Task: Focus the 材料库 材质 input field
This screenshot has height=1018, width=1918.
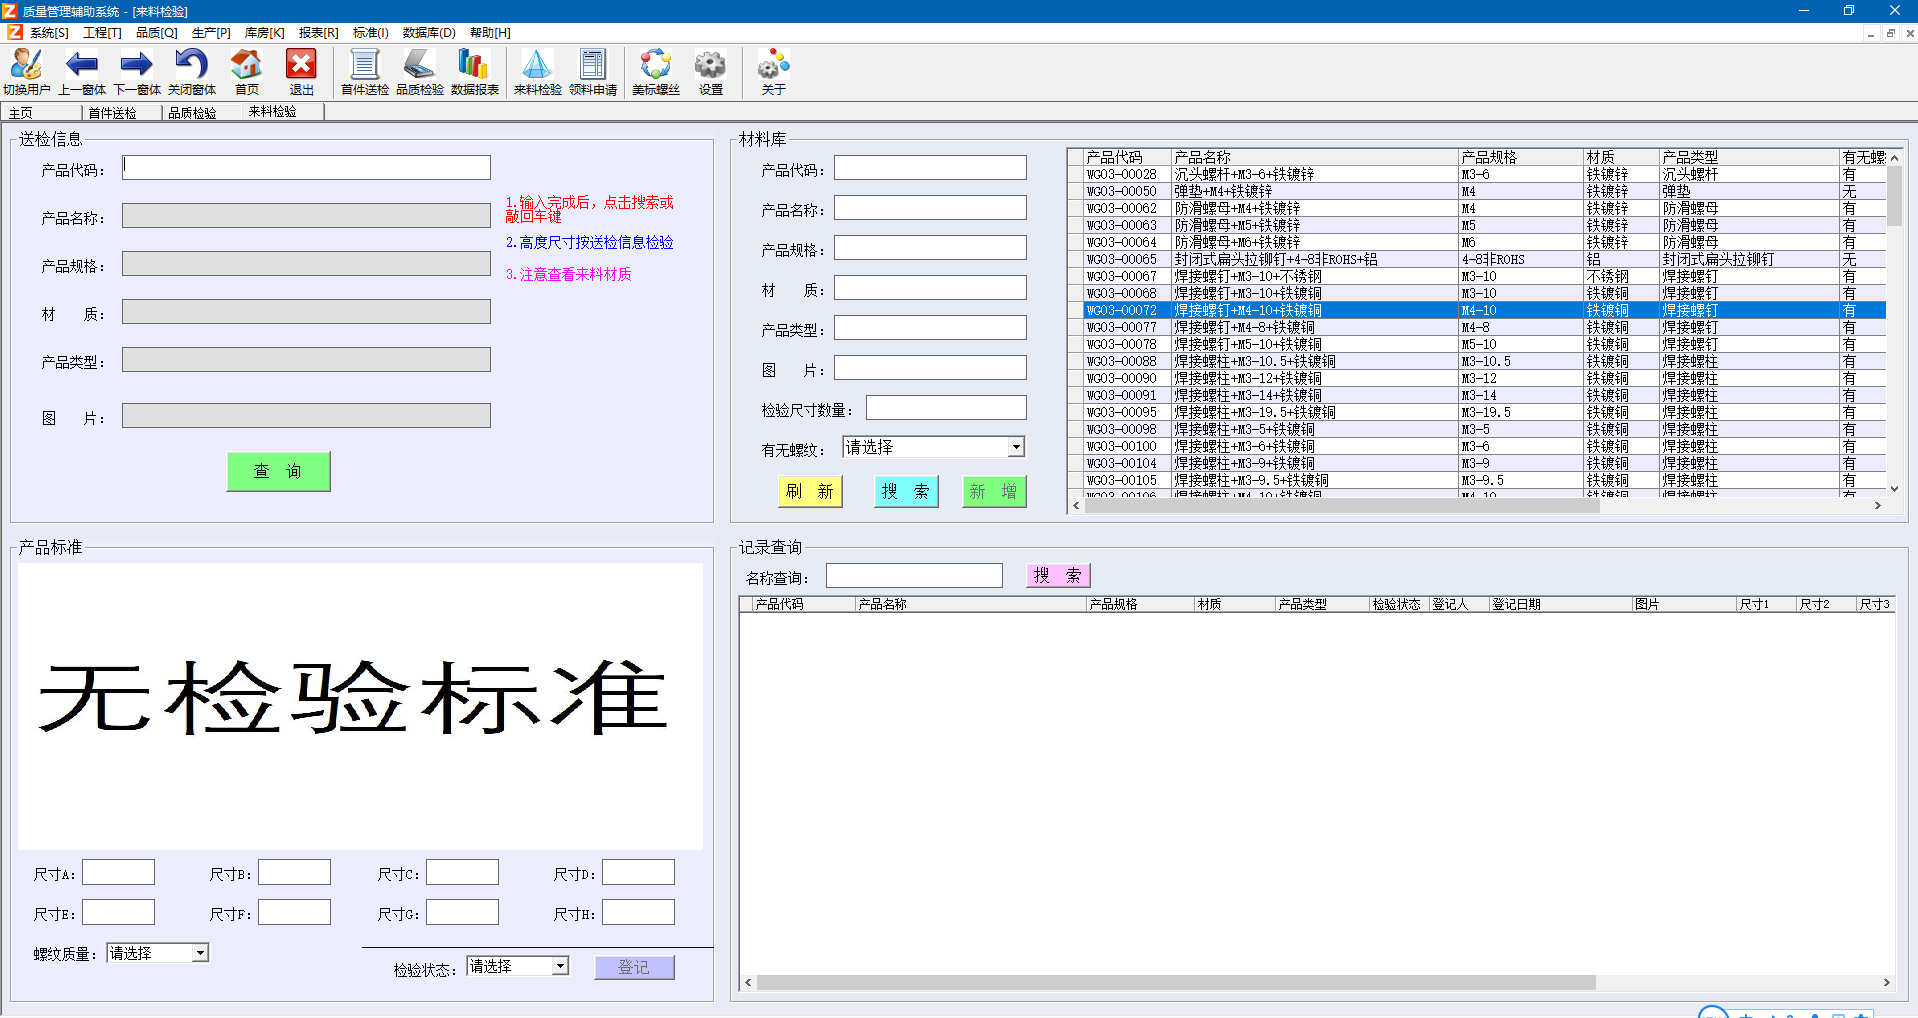Action: coord(930,288)
